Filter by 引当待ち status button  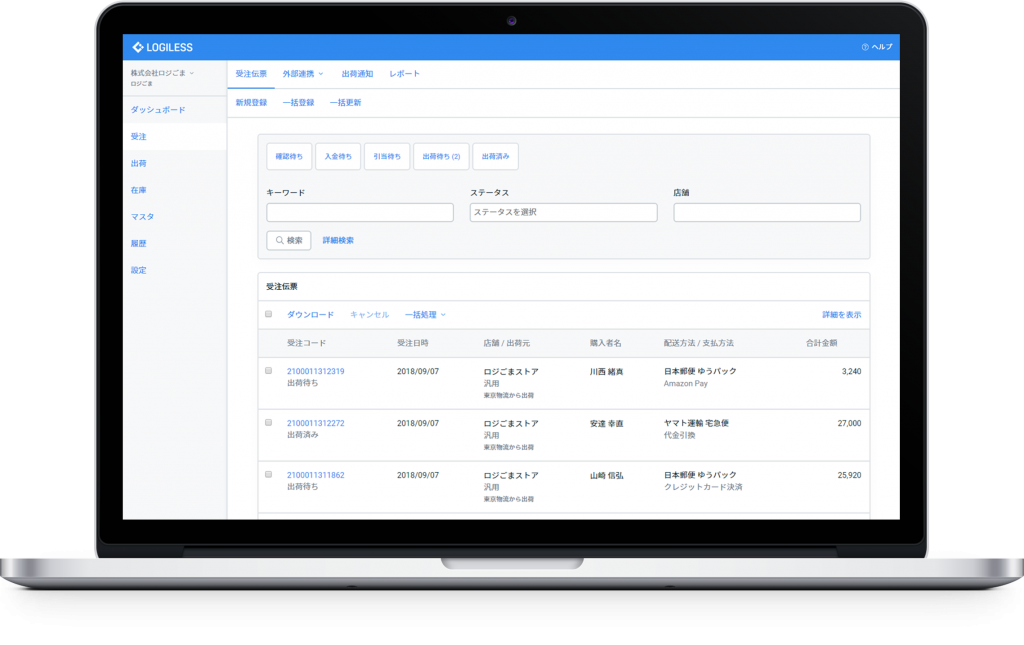pyautogui.click(x=387, y=157)
